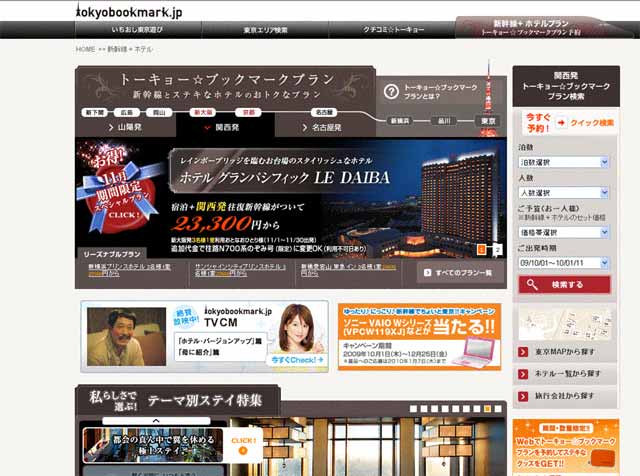640x476 pixels.
Task: Click red arrow beside 東京MAPから探す
Action: point(523,352)
